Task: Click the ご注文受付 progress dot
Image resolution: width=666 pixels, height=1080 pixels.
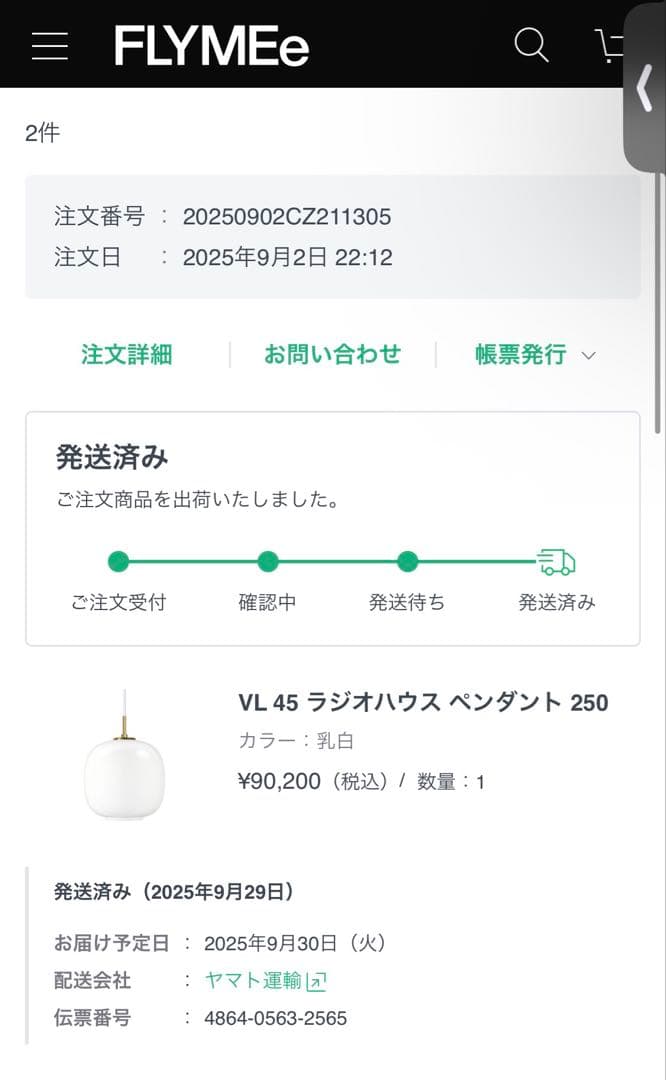Action: tap(119, 563)
